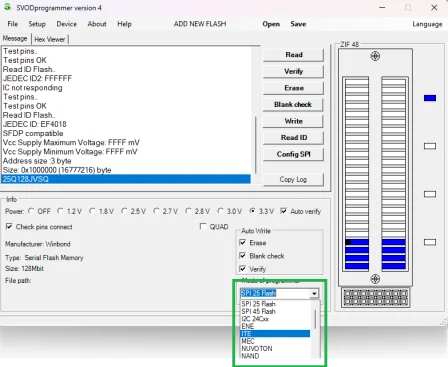Open the Help menu
The image size is (448, 367).
point(124,24)
